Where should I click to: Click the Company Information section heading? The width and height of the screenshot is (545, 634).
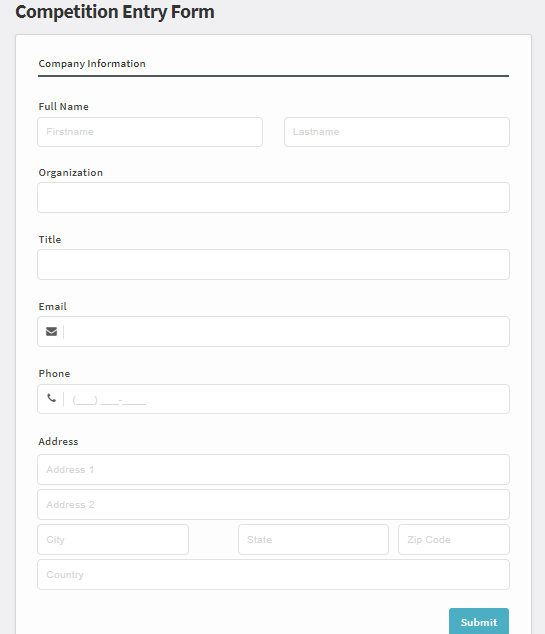click(x=92, y=63)
